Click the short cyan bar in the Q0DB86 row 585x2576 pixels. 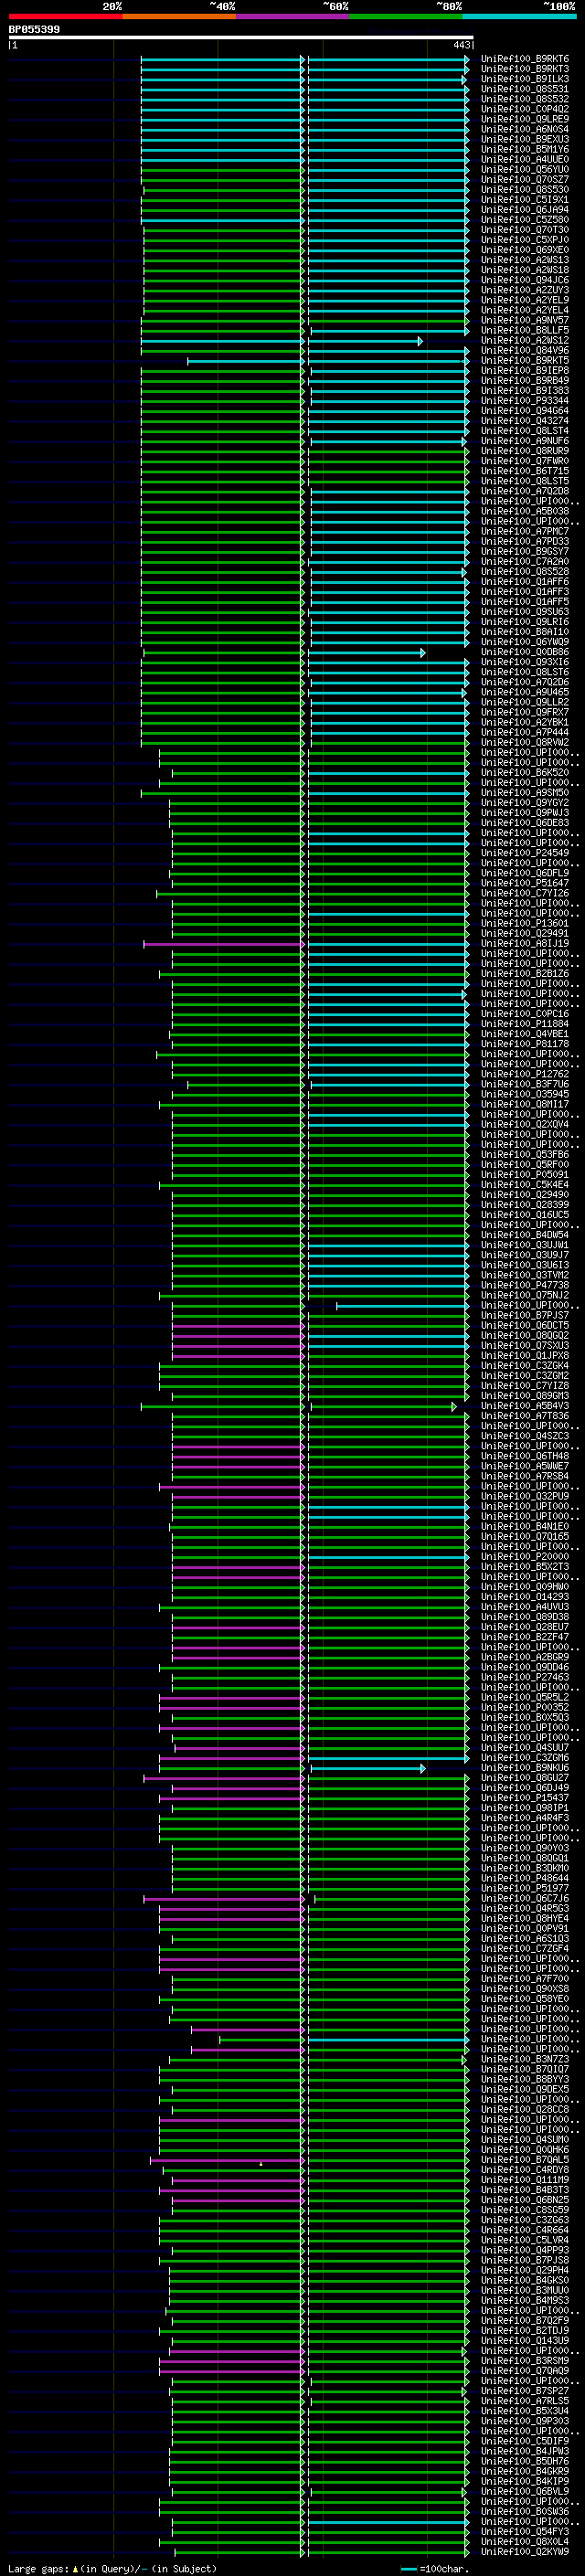[366, 653]
